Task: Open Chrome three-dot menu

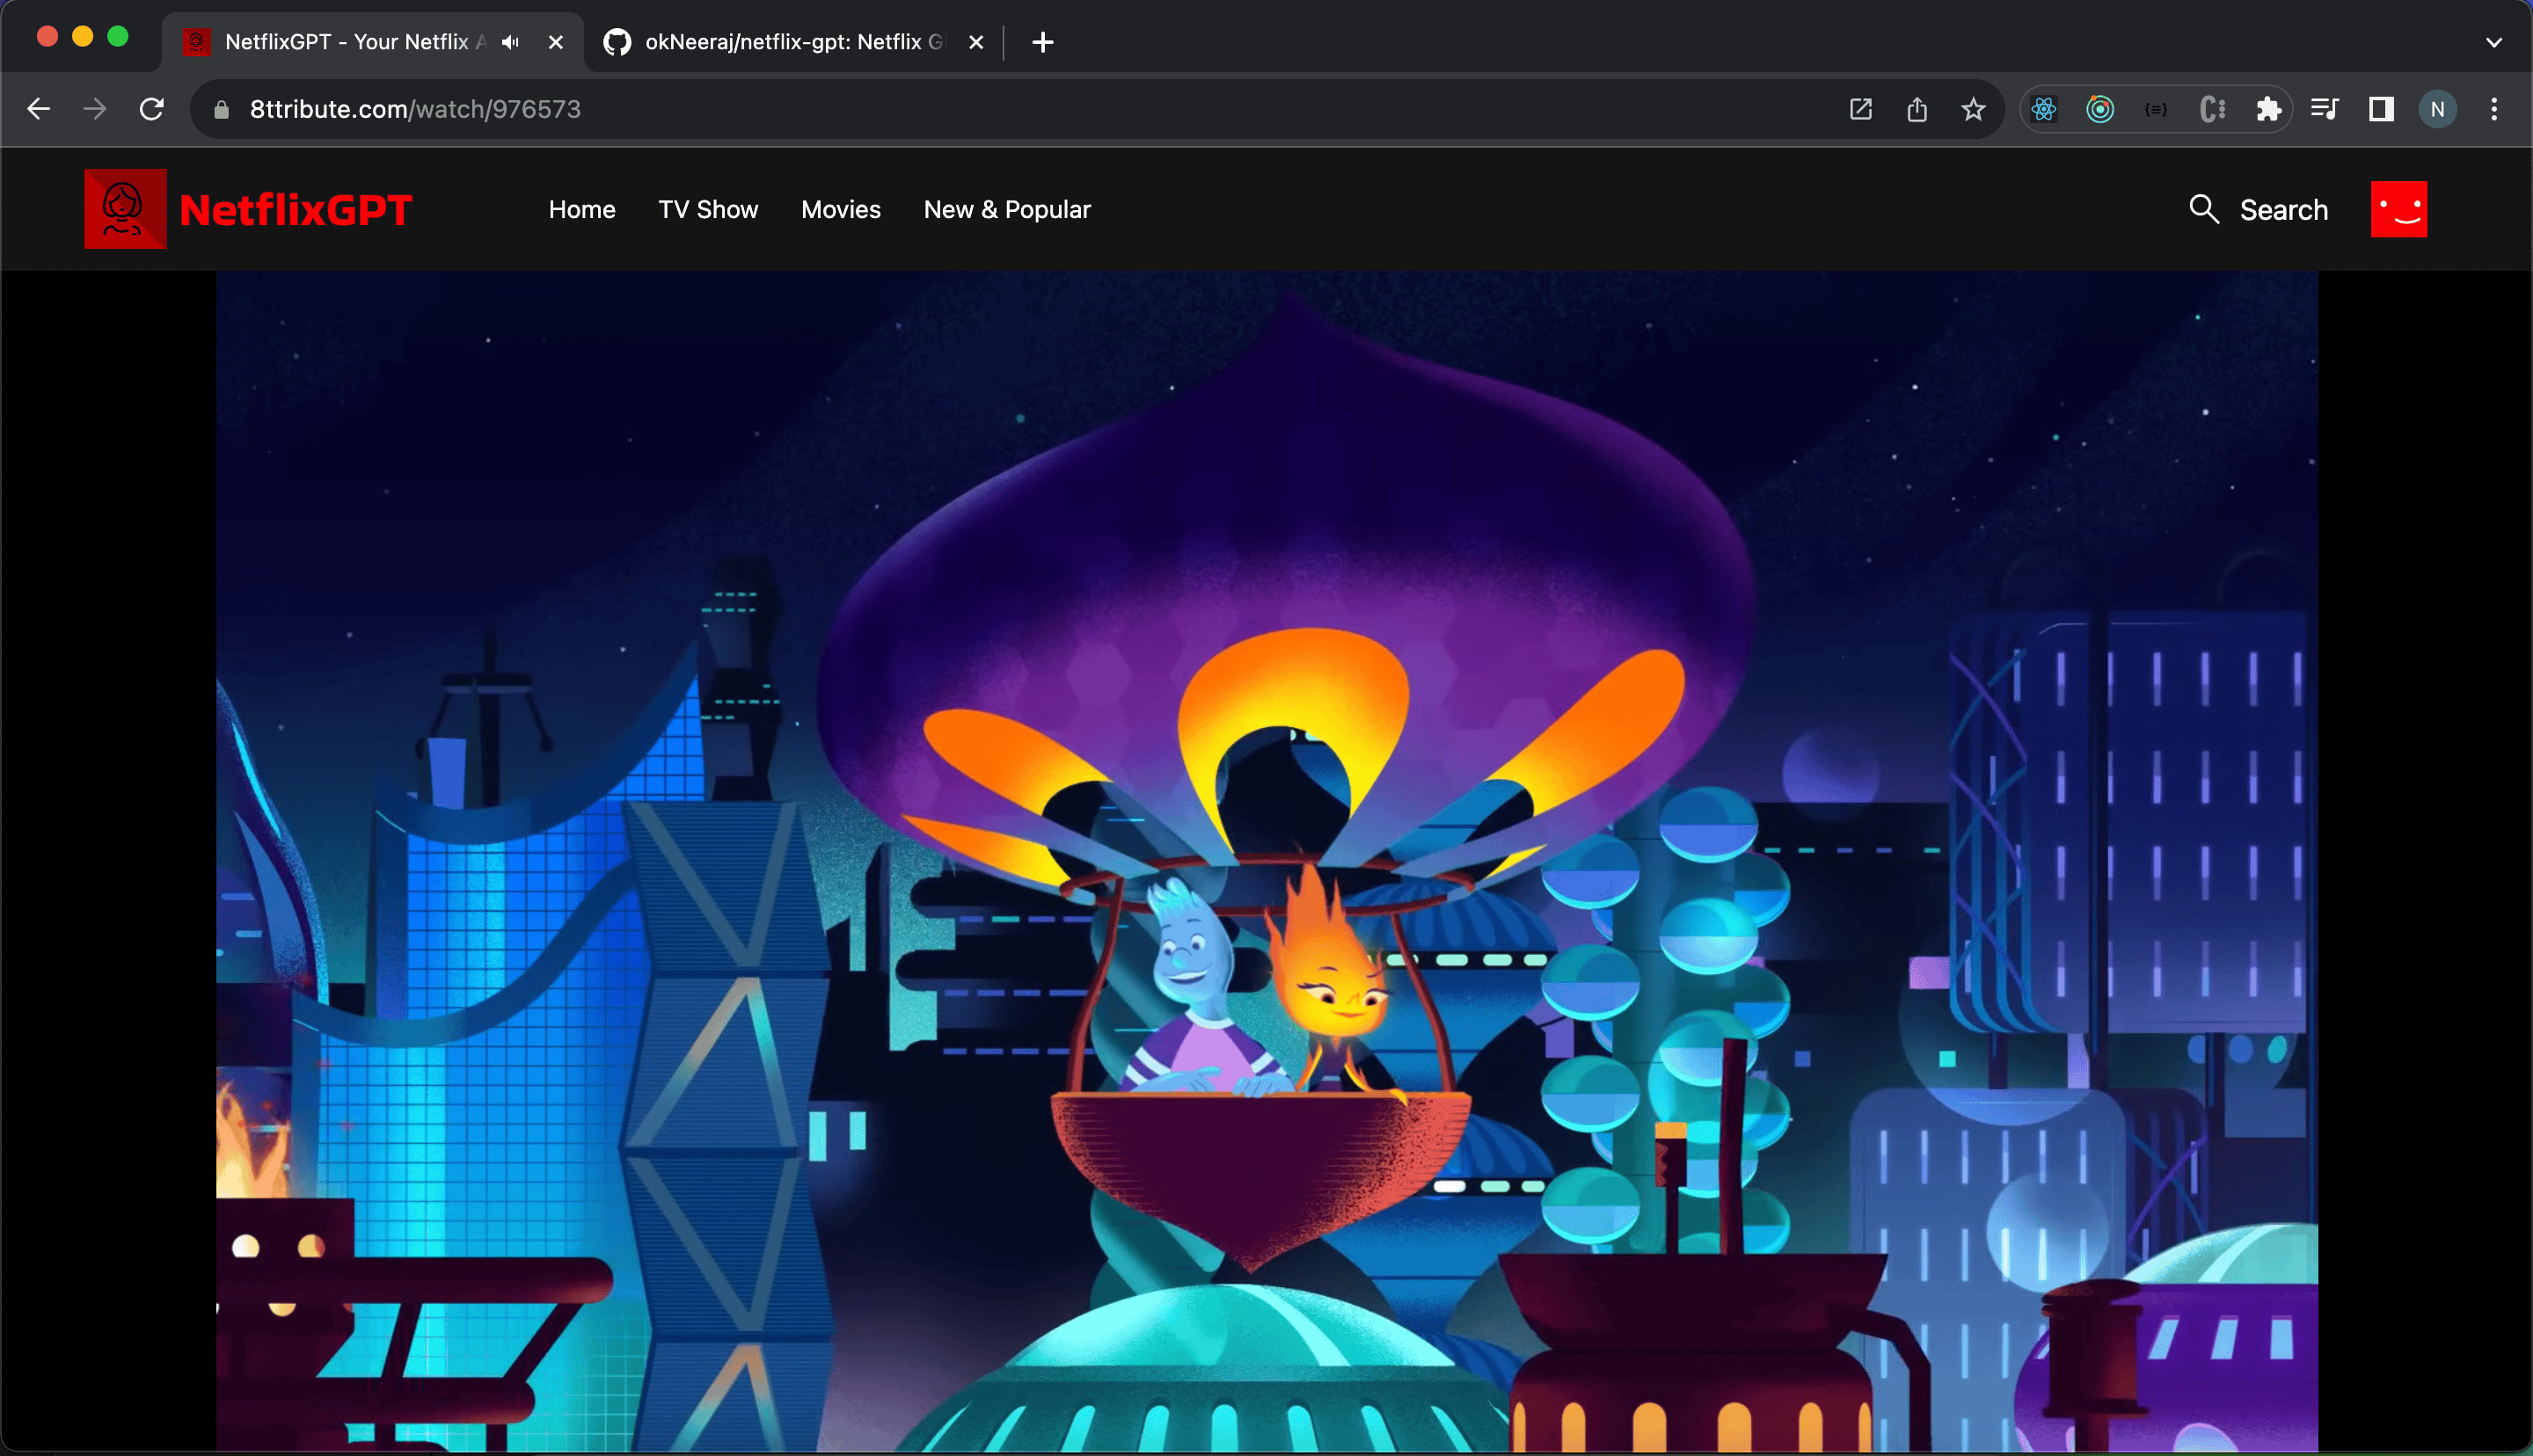Action: (x=2494, y=109)
